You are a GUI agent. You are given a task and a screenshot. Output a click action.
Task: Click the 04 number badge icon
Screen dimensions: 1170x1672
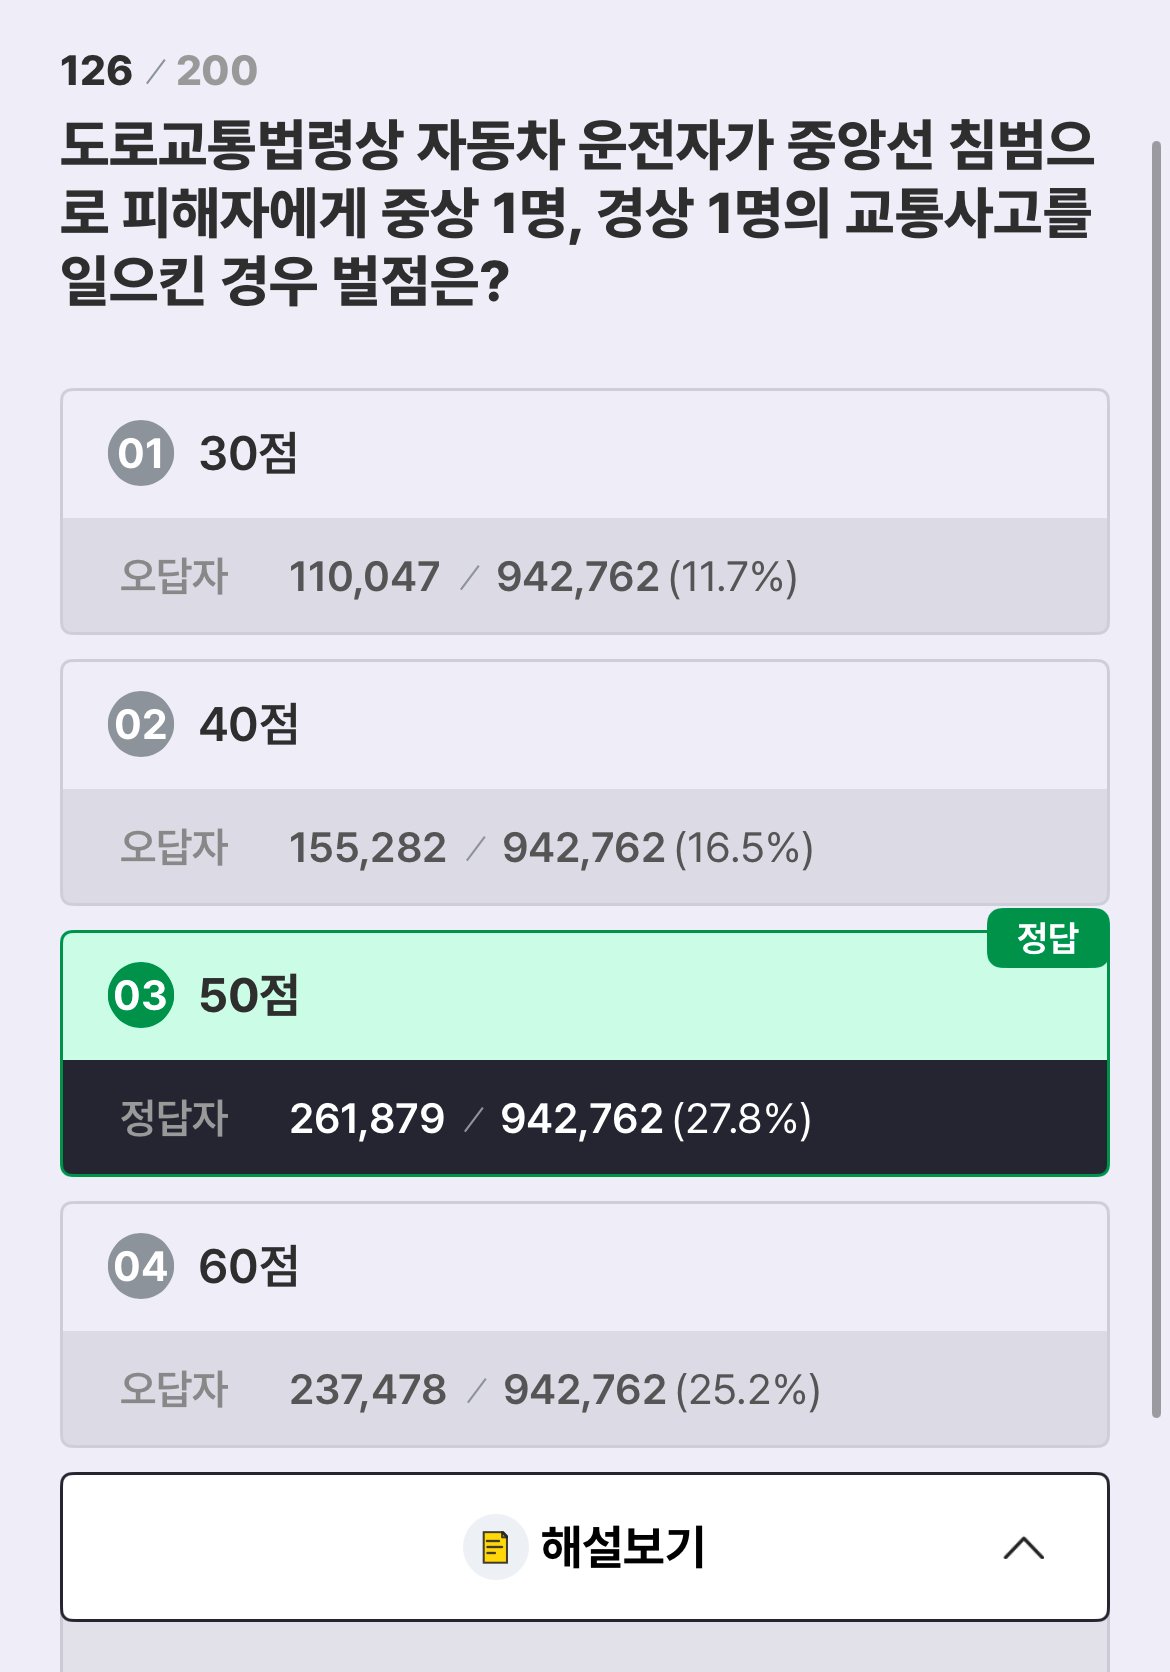point(141,1266)
